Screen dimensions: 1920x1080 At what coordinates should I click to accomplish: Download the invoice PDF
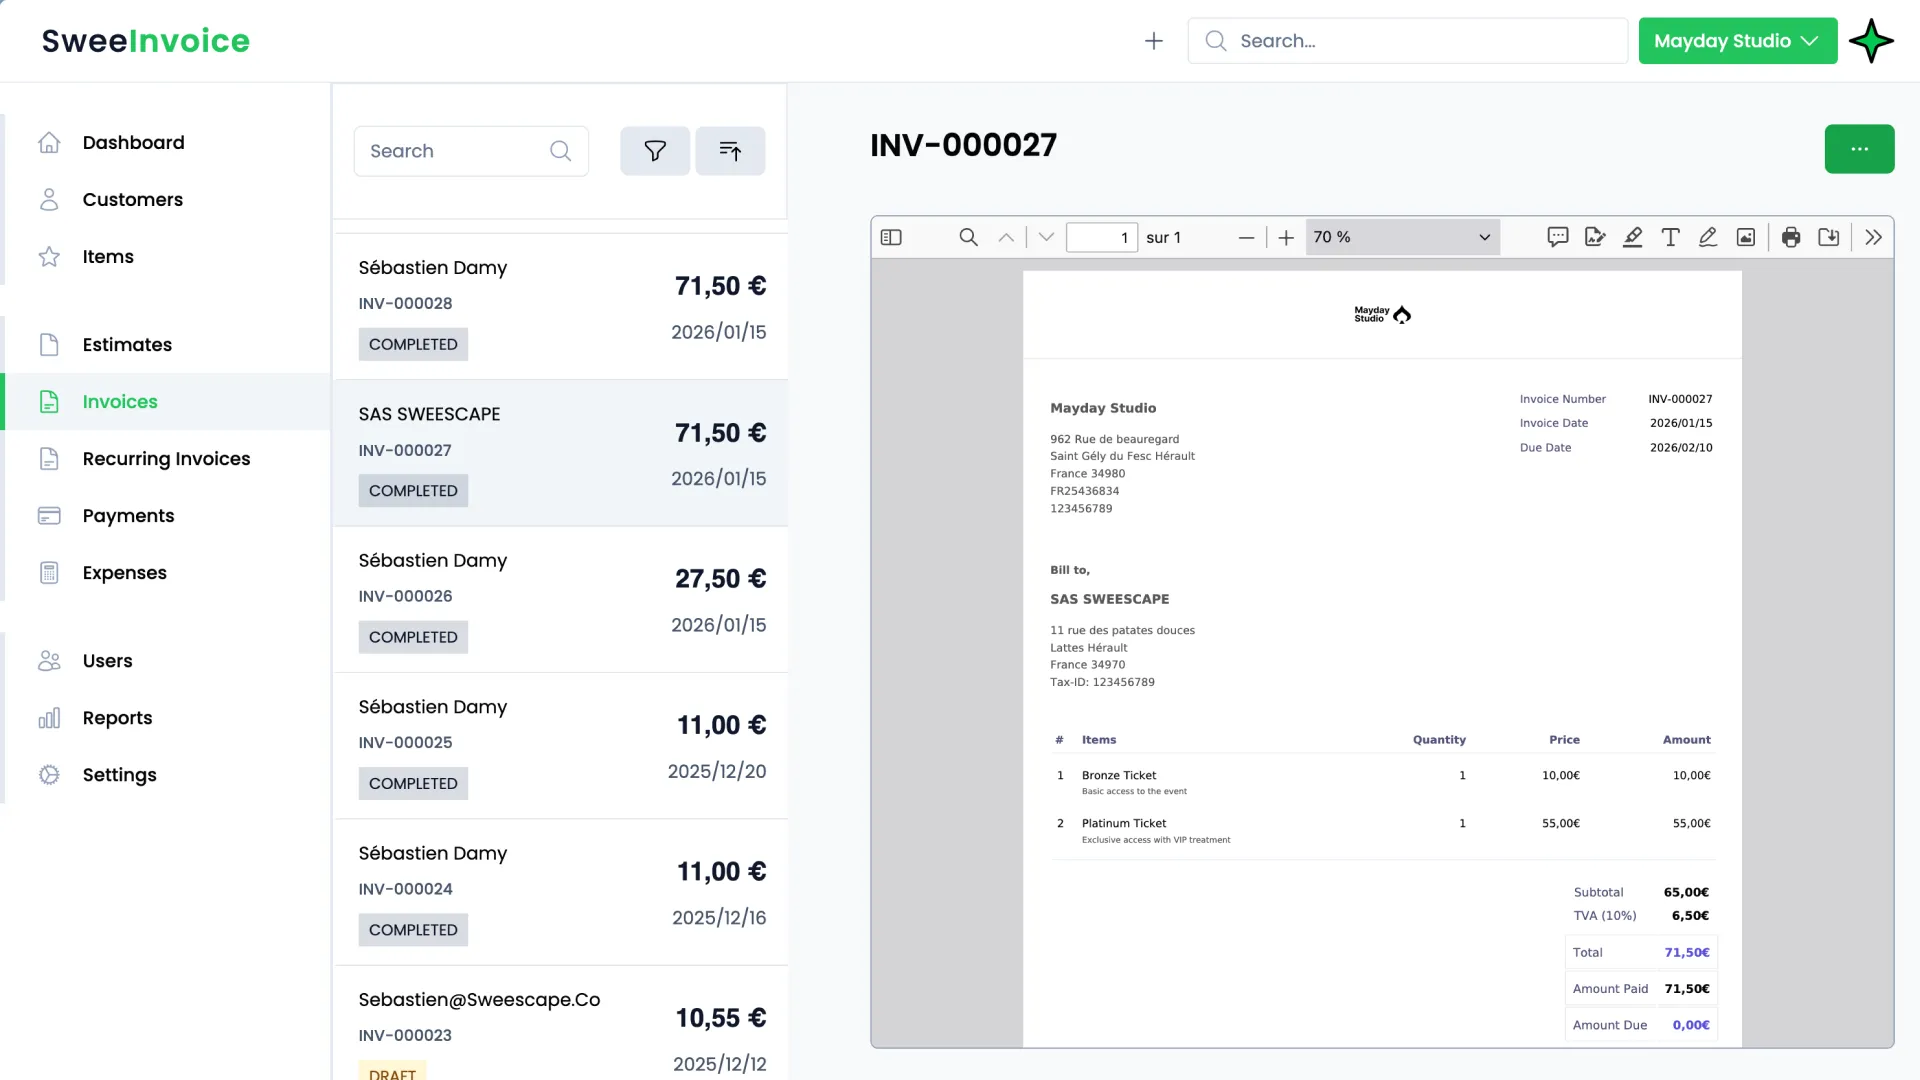pos(1829,237)
